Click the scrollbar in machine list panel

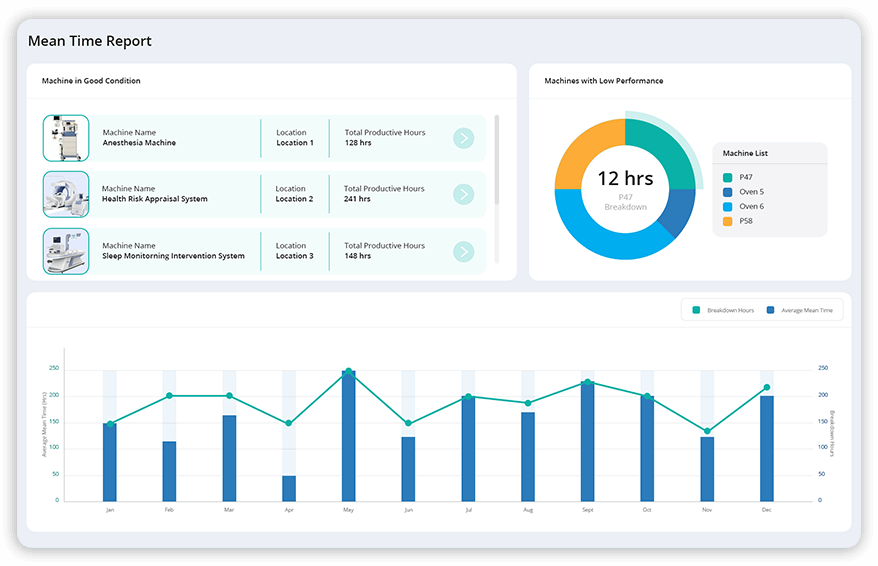[497, 160]
